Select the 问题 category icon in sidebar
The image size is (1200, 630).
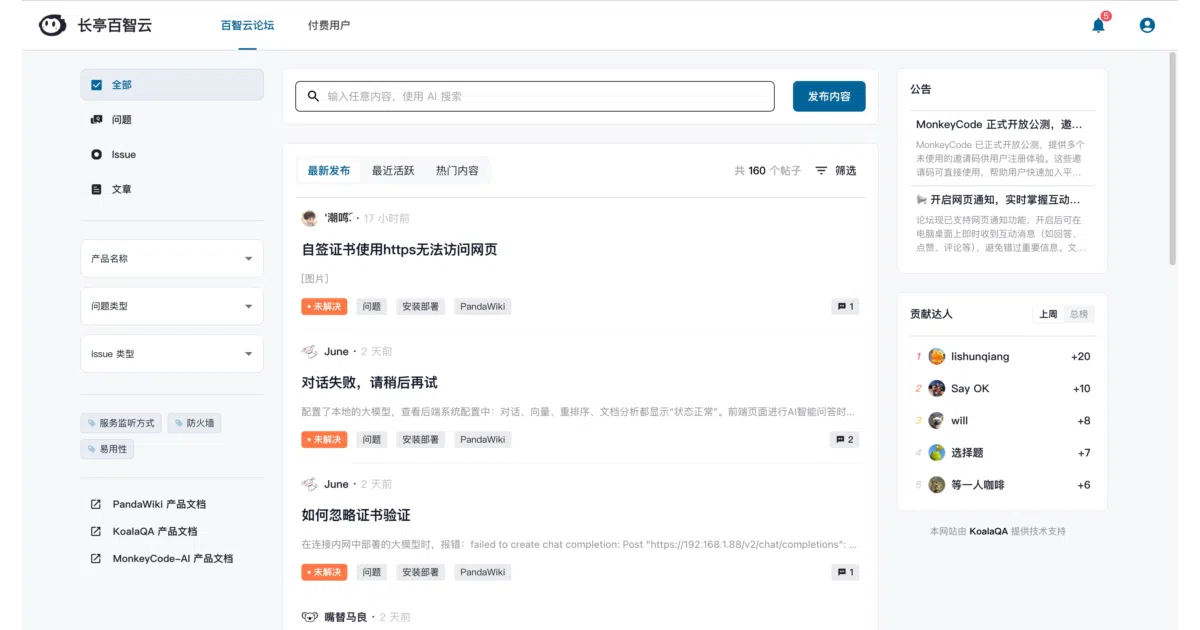pos(97,120)
